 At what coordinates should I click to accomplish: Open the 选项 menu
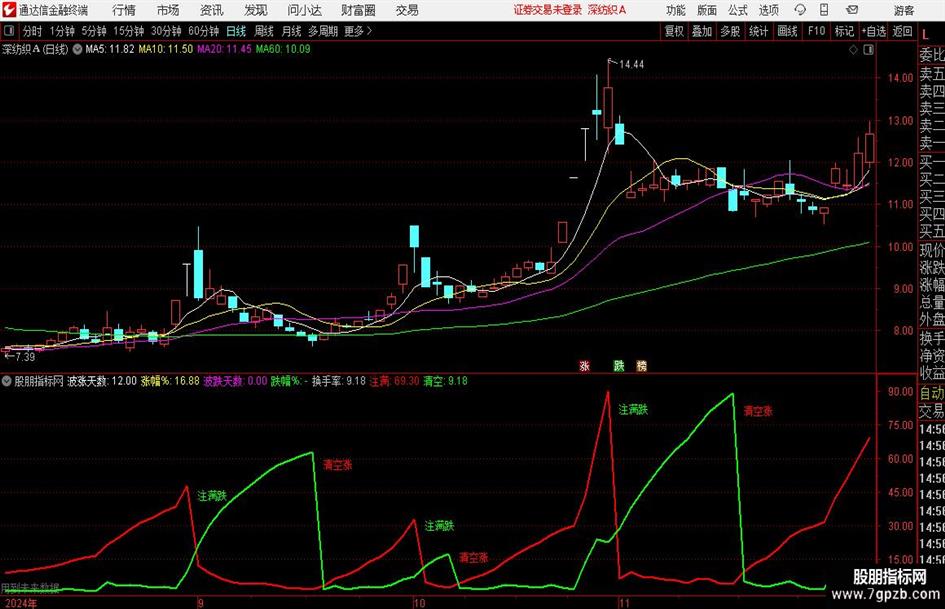[768, 10]
